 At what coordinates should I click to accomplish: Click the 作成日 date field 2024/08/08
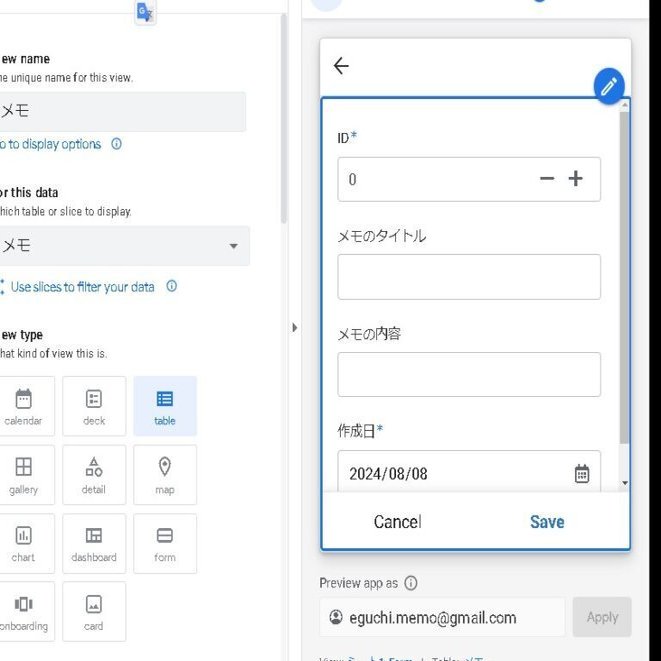[469, 471]
